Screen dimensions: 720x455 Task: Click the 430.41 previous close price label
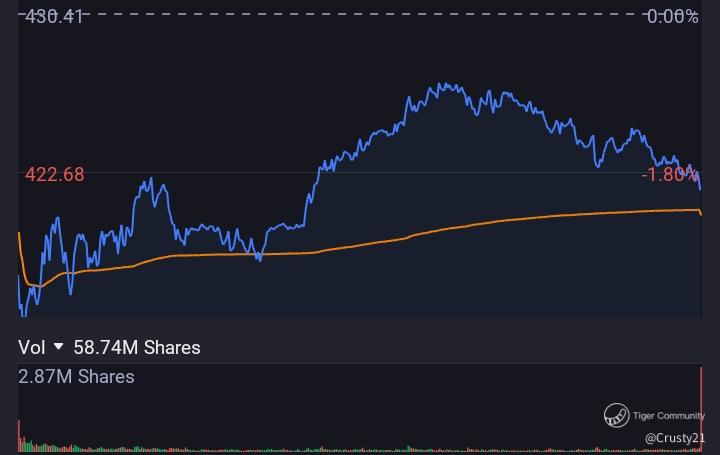(x=54, y=17)
